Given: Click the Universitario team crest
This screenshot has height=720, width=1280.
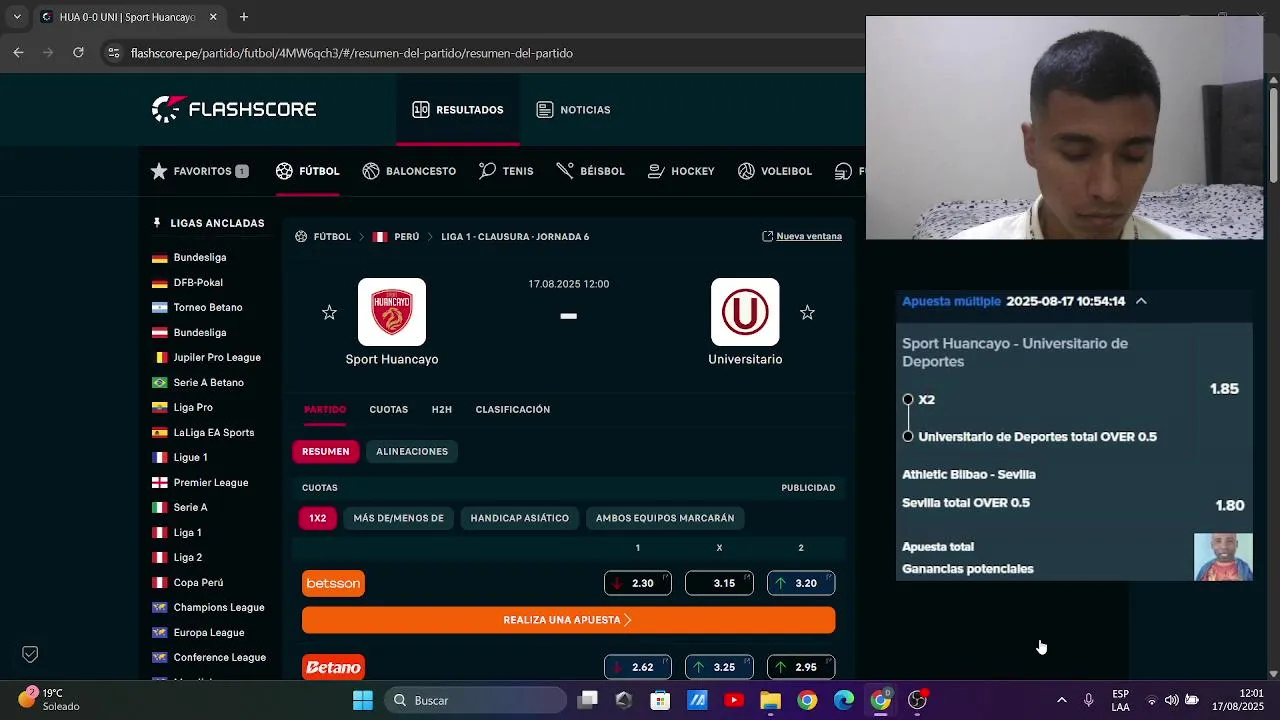Looking at the screenshot, I should pyautogui.click(x=745, y=312).
